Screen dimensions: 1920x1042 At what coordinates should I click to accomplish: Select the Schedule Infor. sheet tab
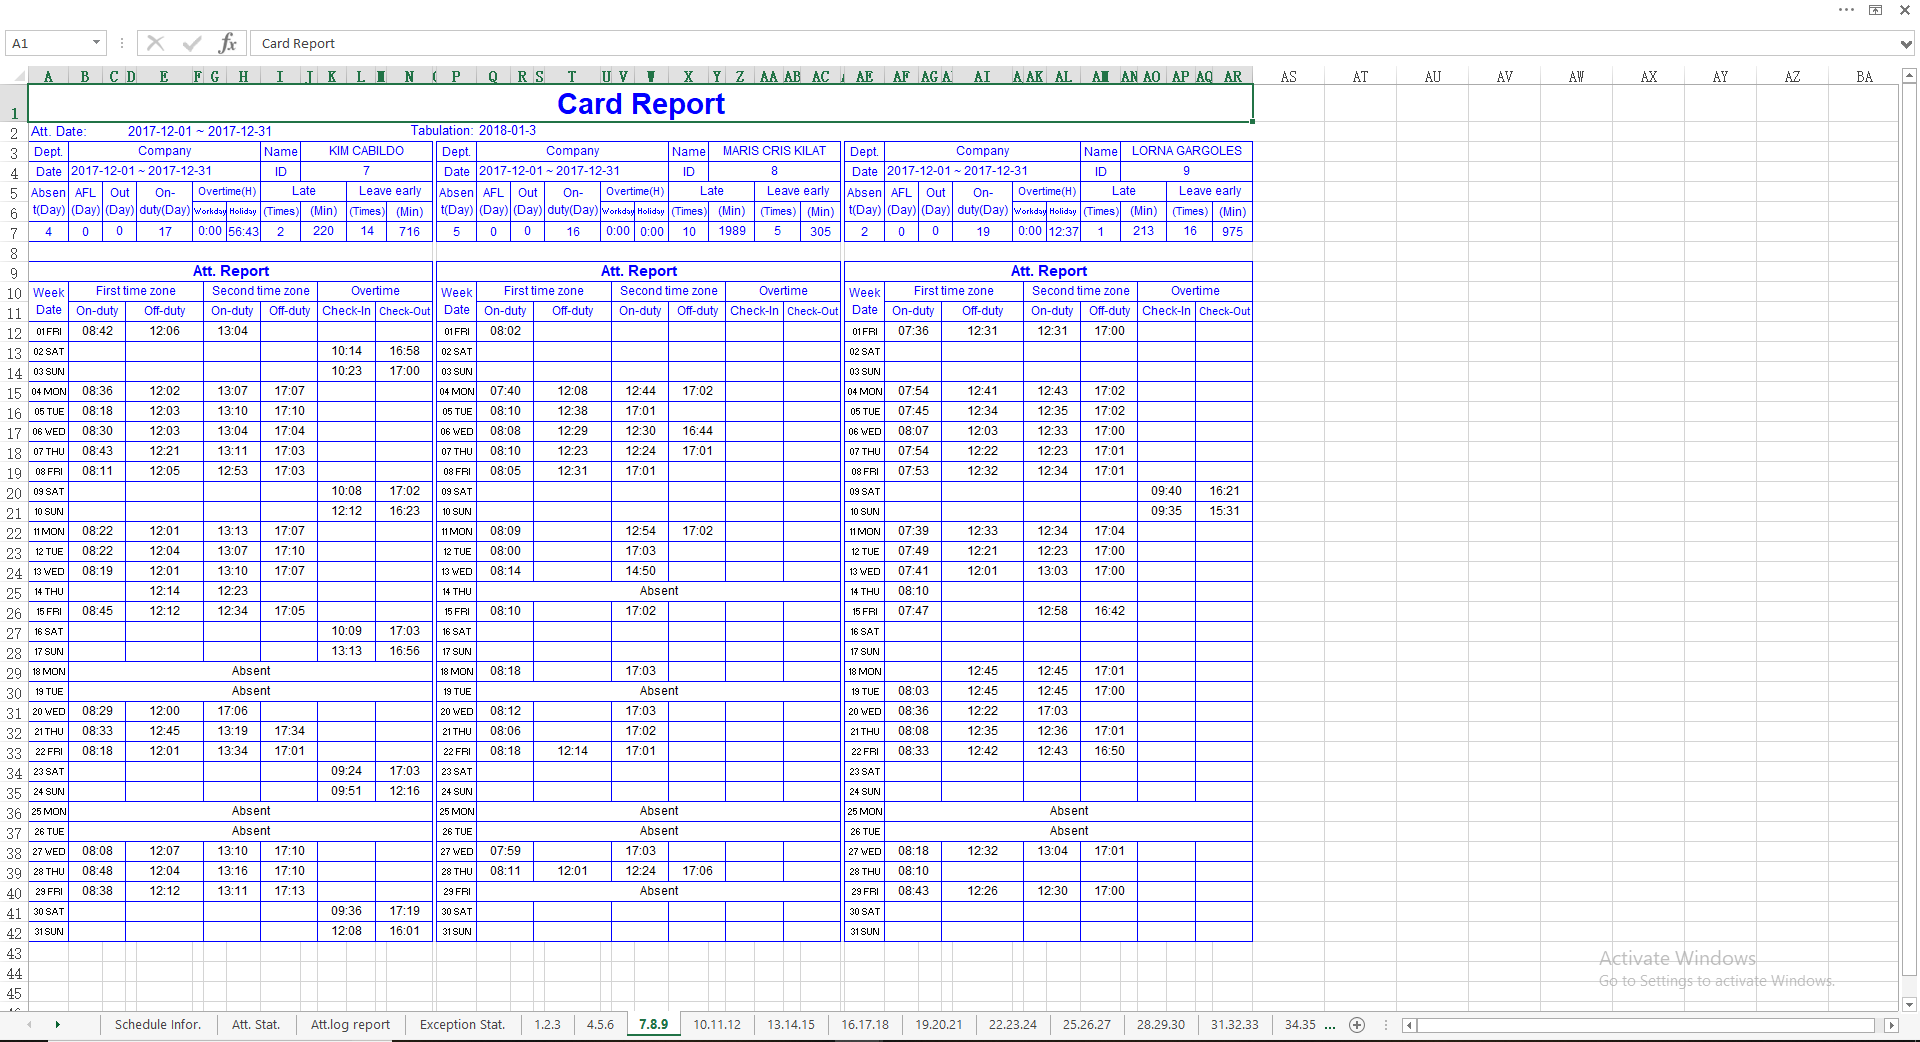coord(157,1024)
